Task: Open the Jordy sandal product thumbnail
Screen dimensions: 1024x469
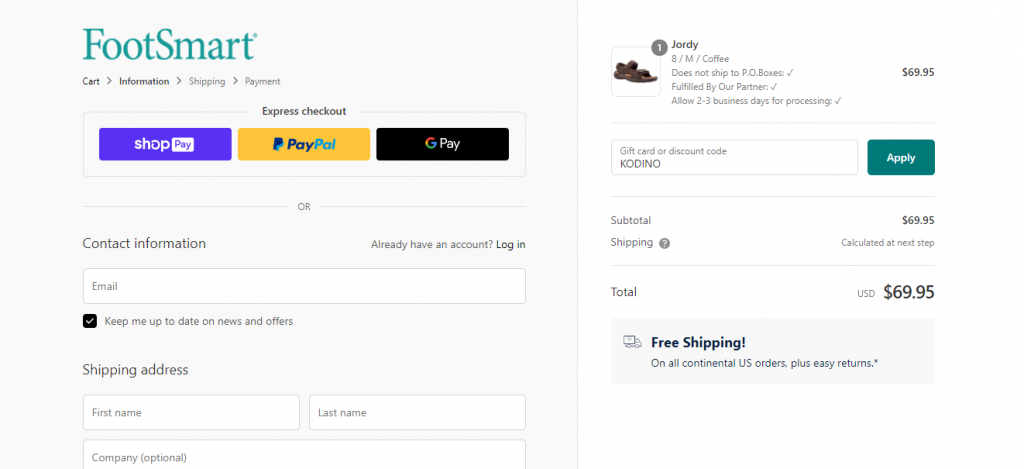Action: point(635,72)
